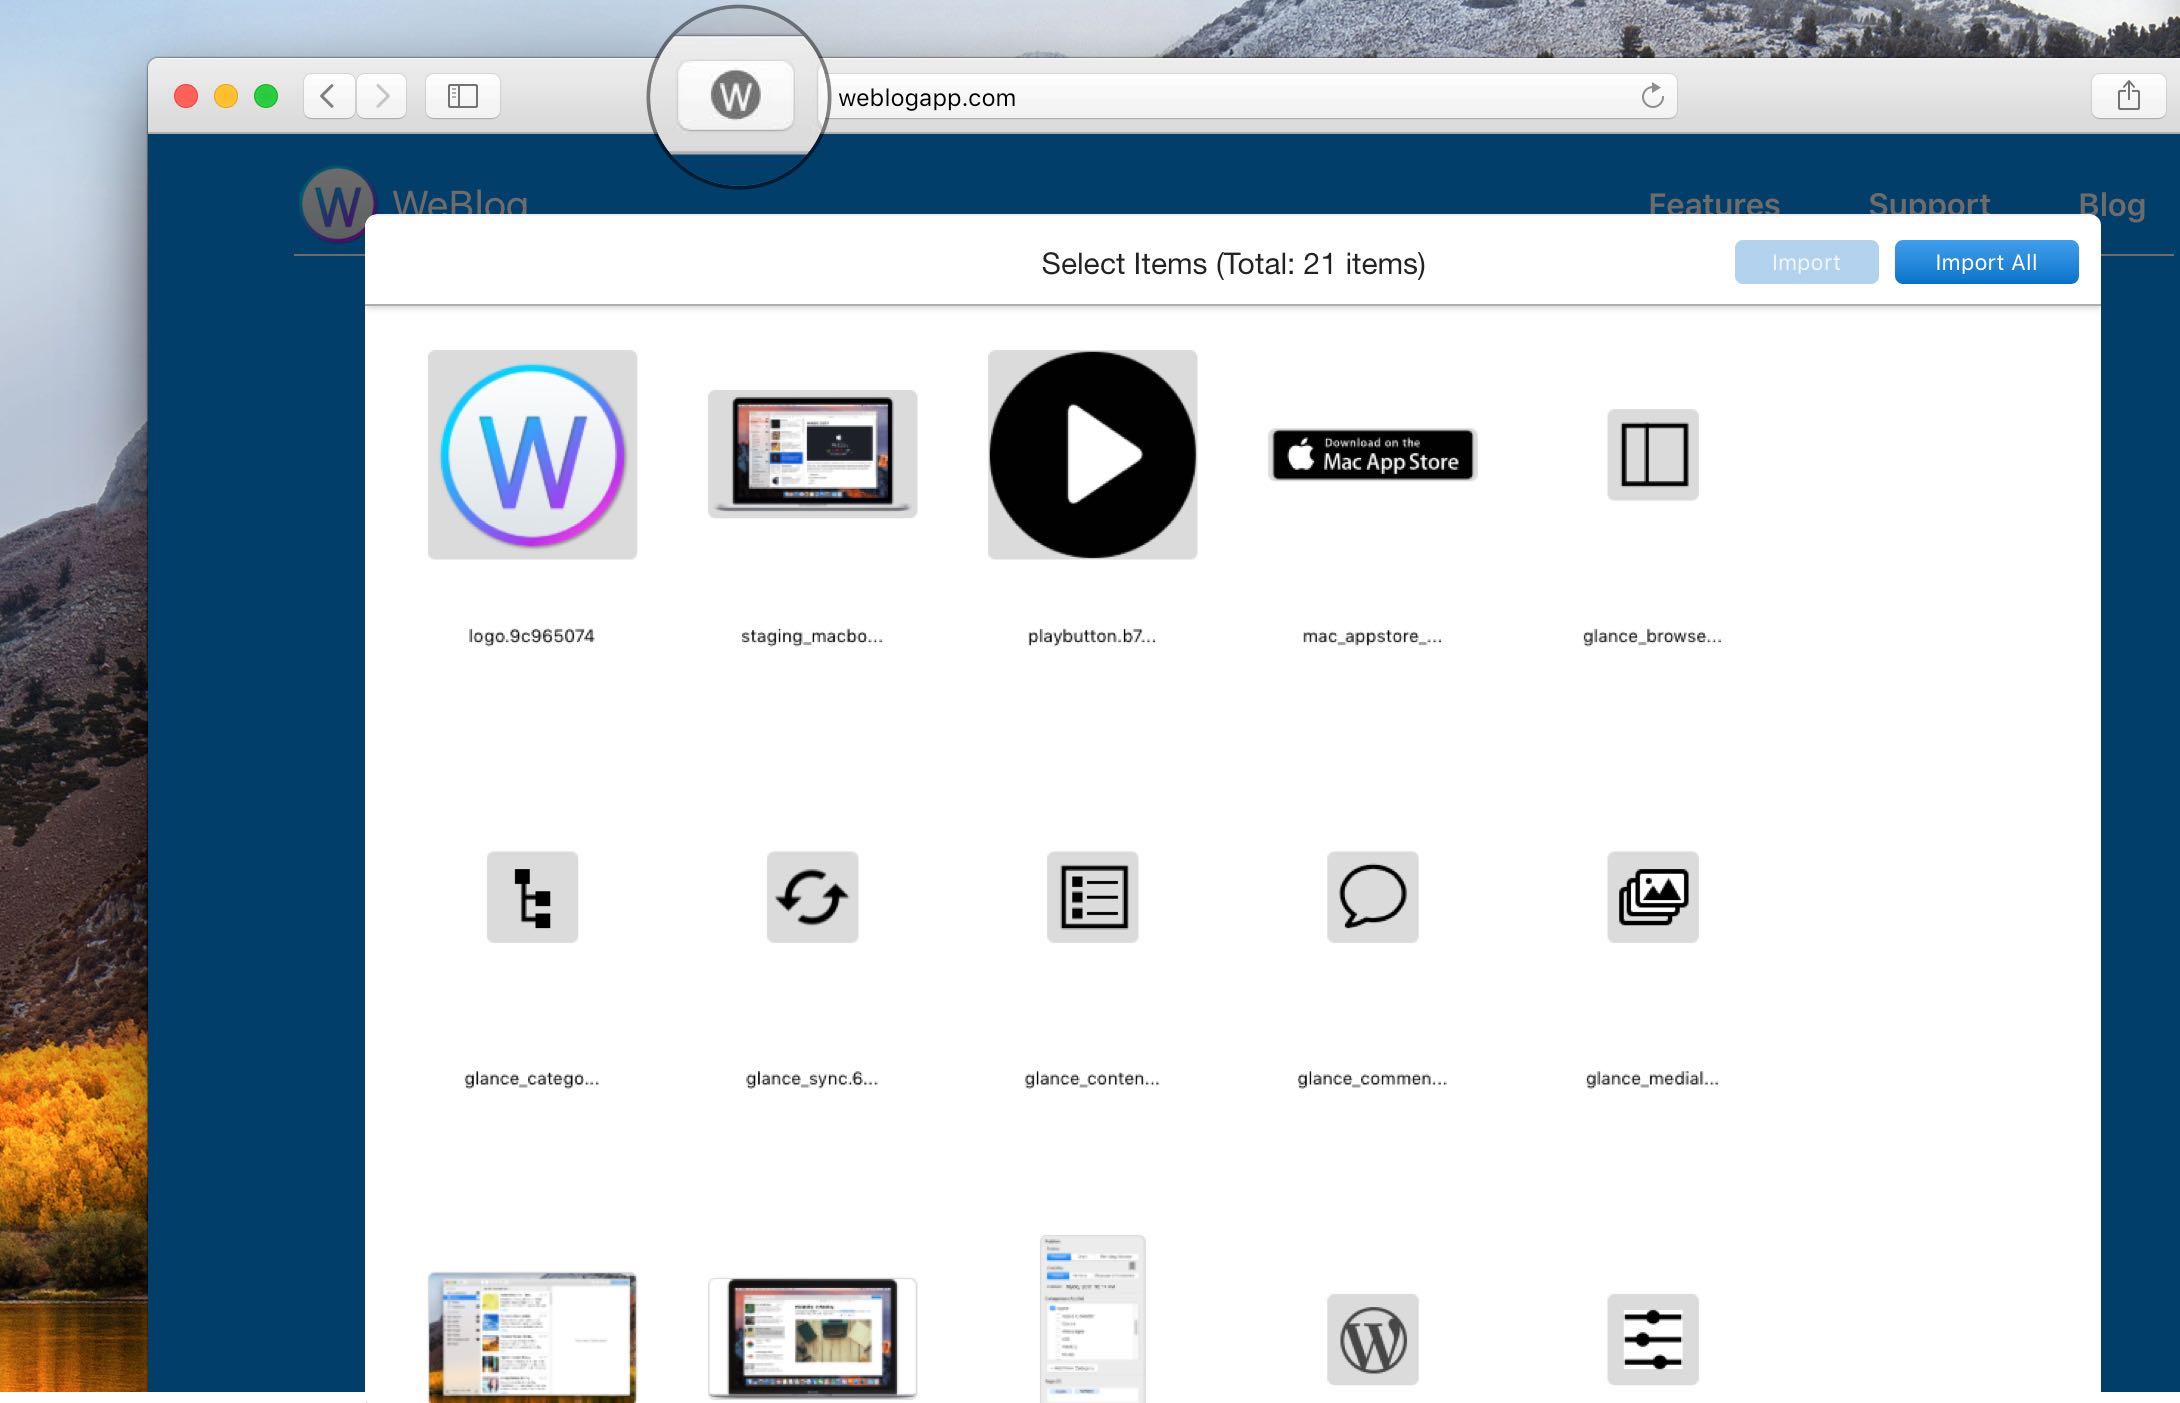The image size is (2180, 1403).
Task: Open the Safari share menu
Action: point(2128,96)
